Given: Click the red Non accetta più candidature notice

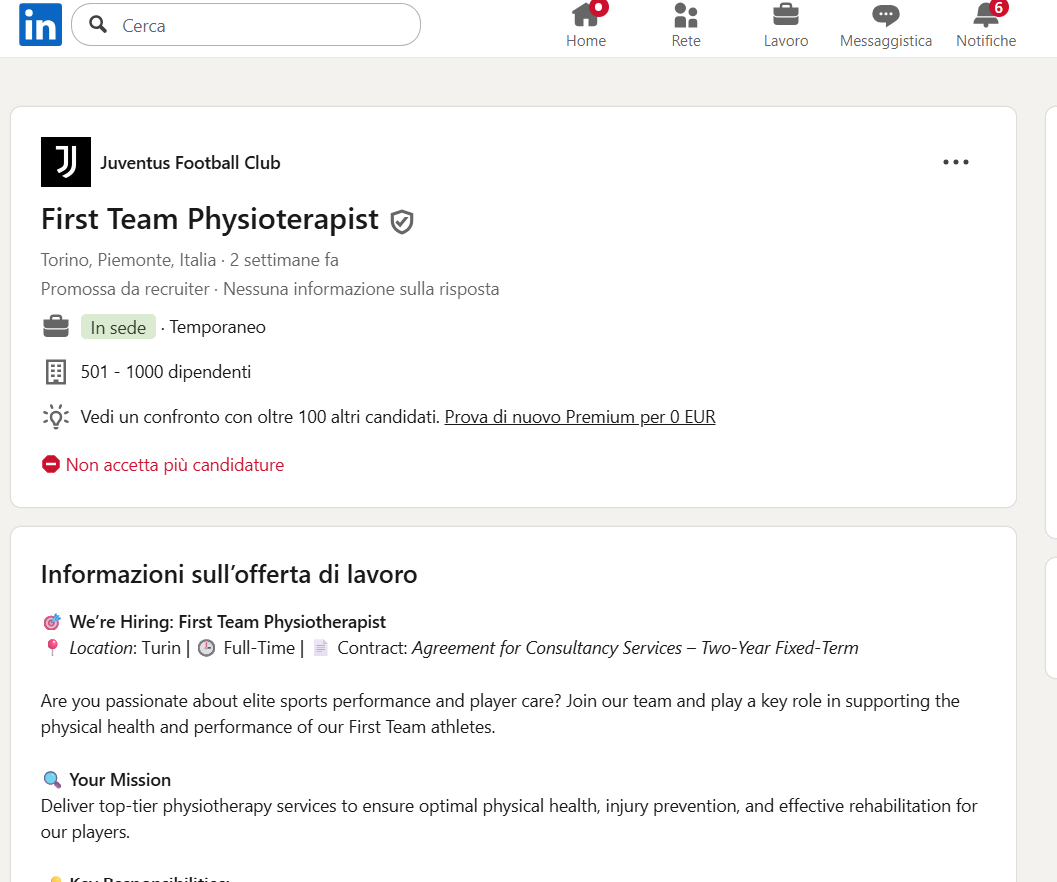Looking at the screenshot, I should click(162, 465).
